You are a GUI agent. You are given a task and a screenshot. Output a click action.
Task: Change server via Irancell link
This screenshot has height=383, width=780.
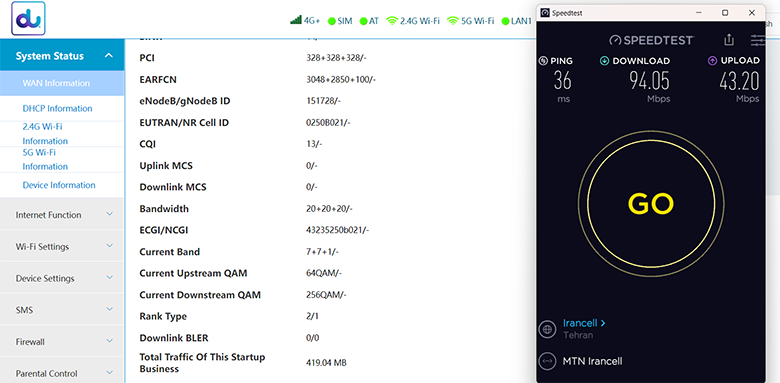(584, 323)
